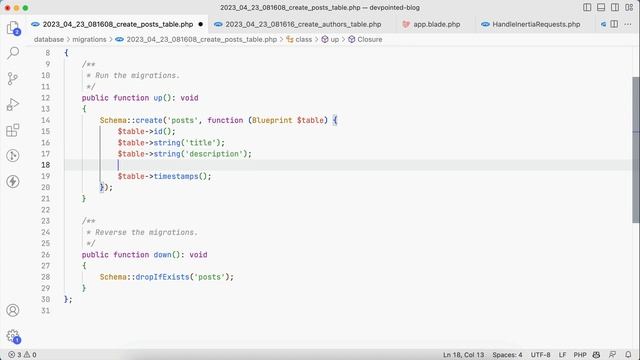This screenshot has width=640, height=360.
Task: Toggle the secondary sidebar layout icon
Action: pos(615,7)
